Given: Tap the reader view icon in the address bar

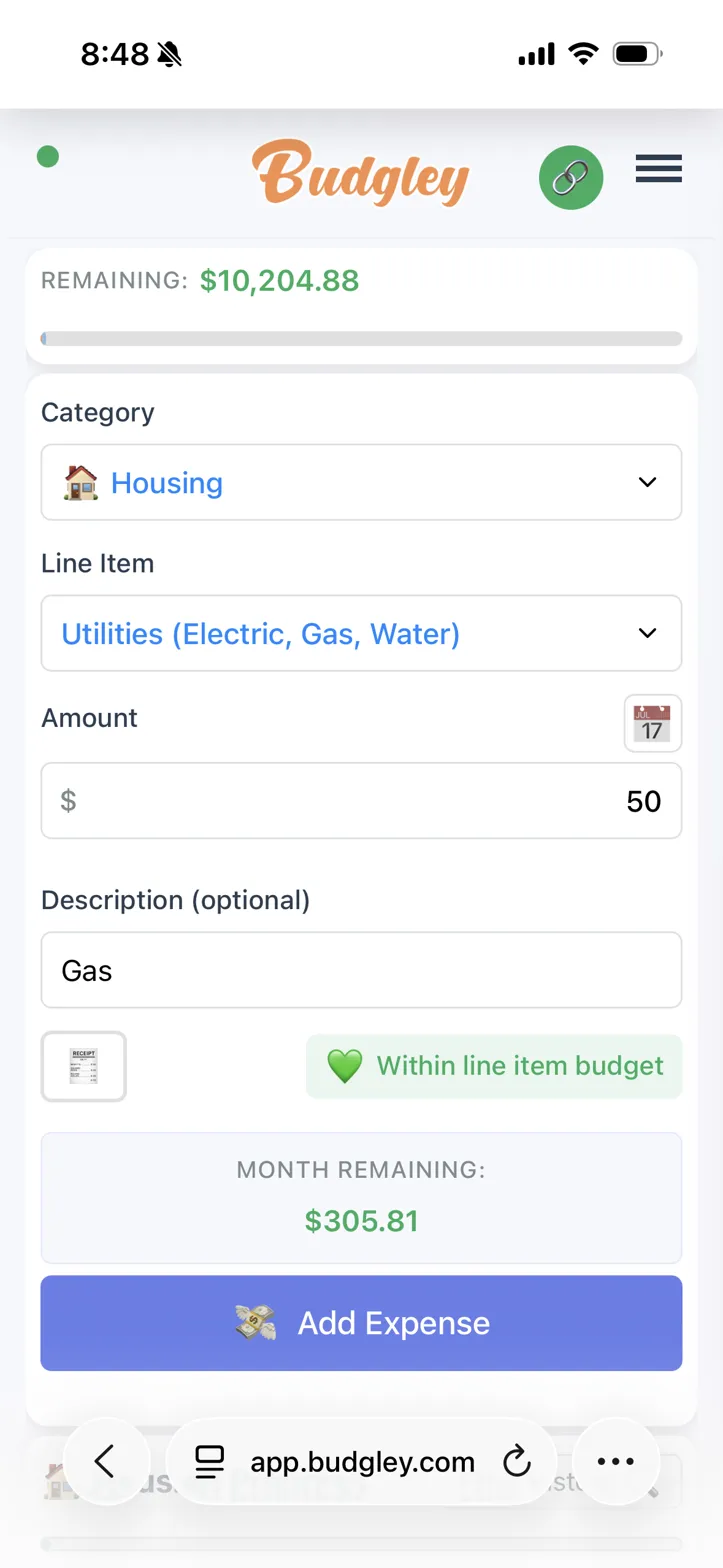Looking at the screenshot, I should (x=209, y=1461).
